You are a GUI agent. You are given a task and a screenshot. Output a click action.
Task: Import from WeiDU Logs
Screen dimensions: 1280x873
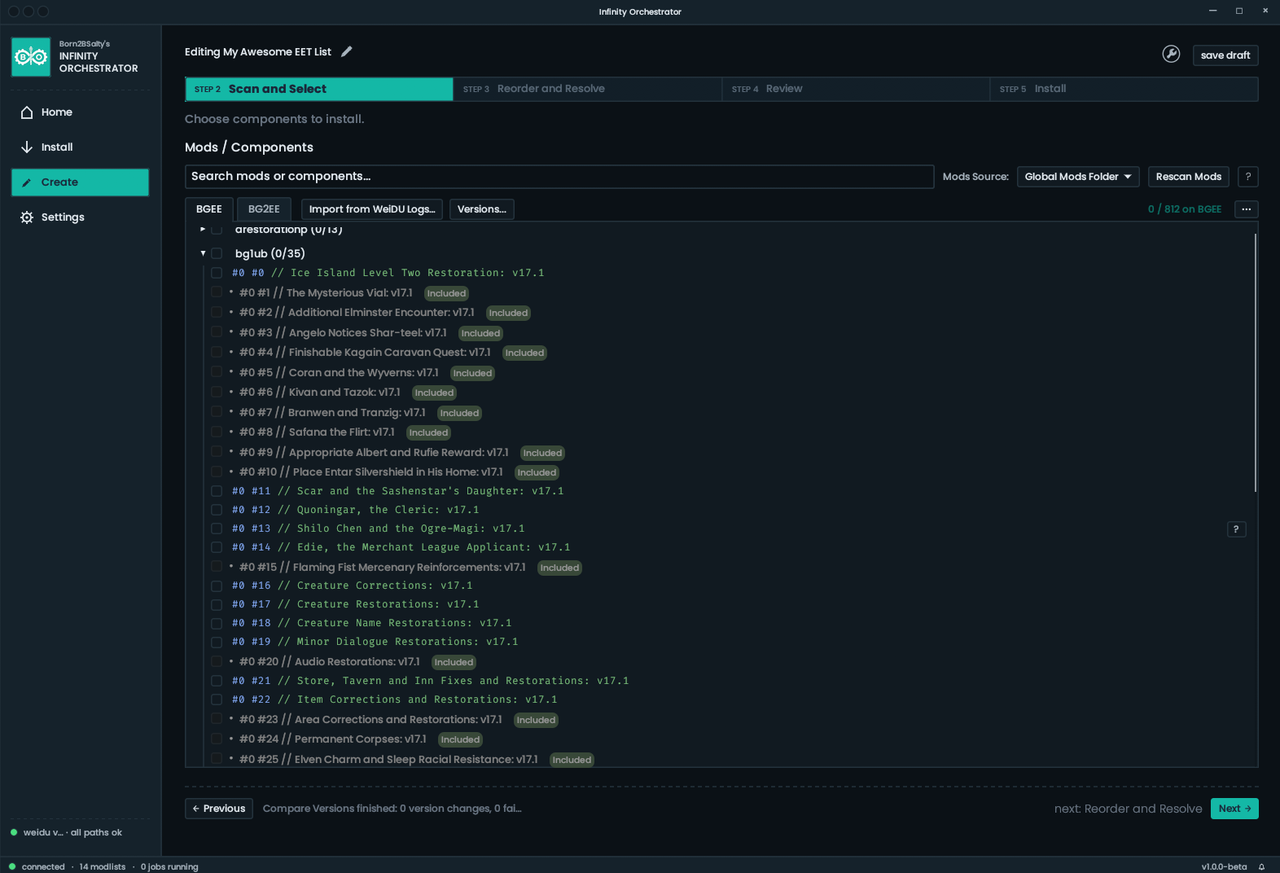[372, 209]
